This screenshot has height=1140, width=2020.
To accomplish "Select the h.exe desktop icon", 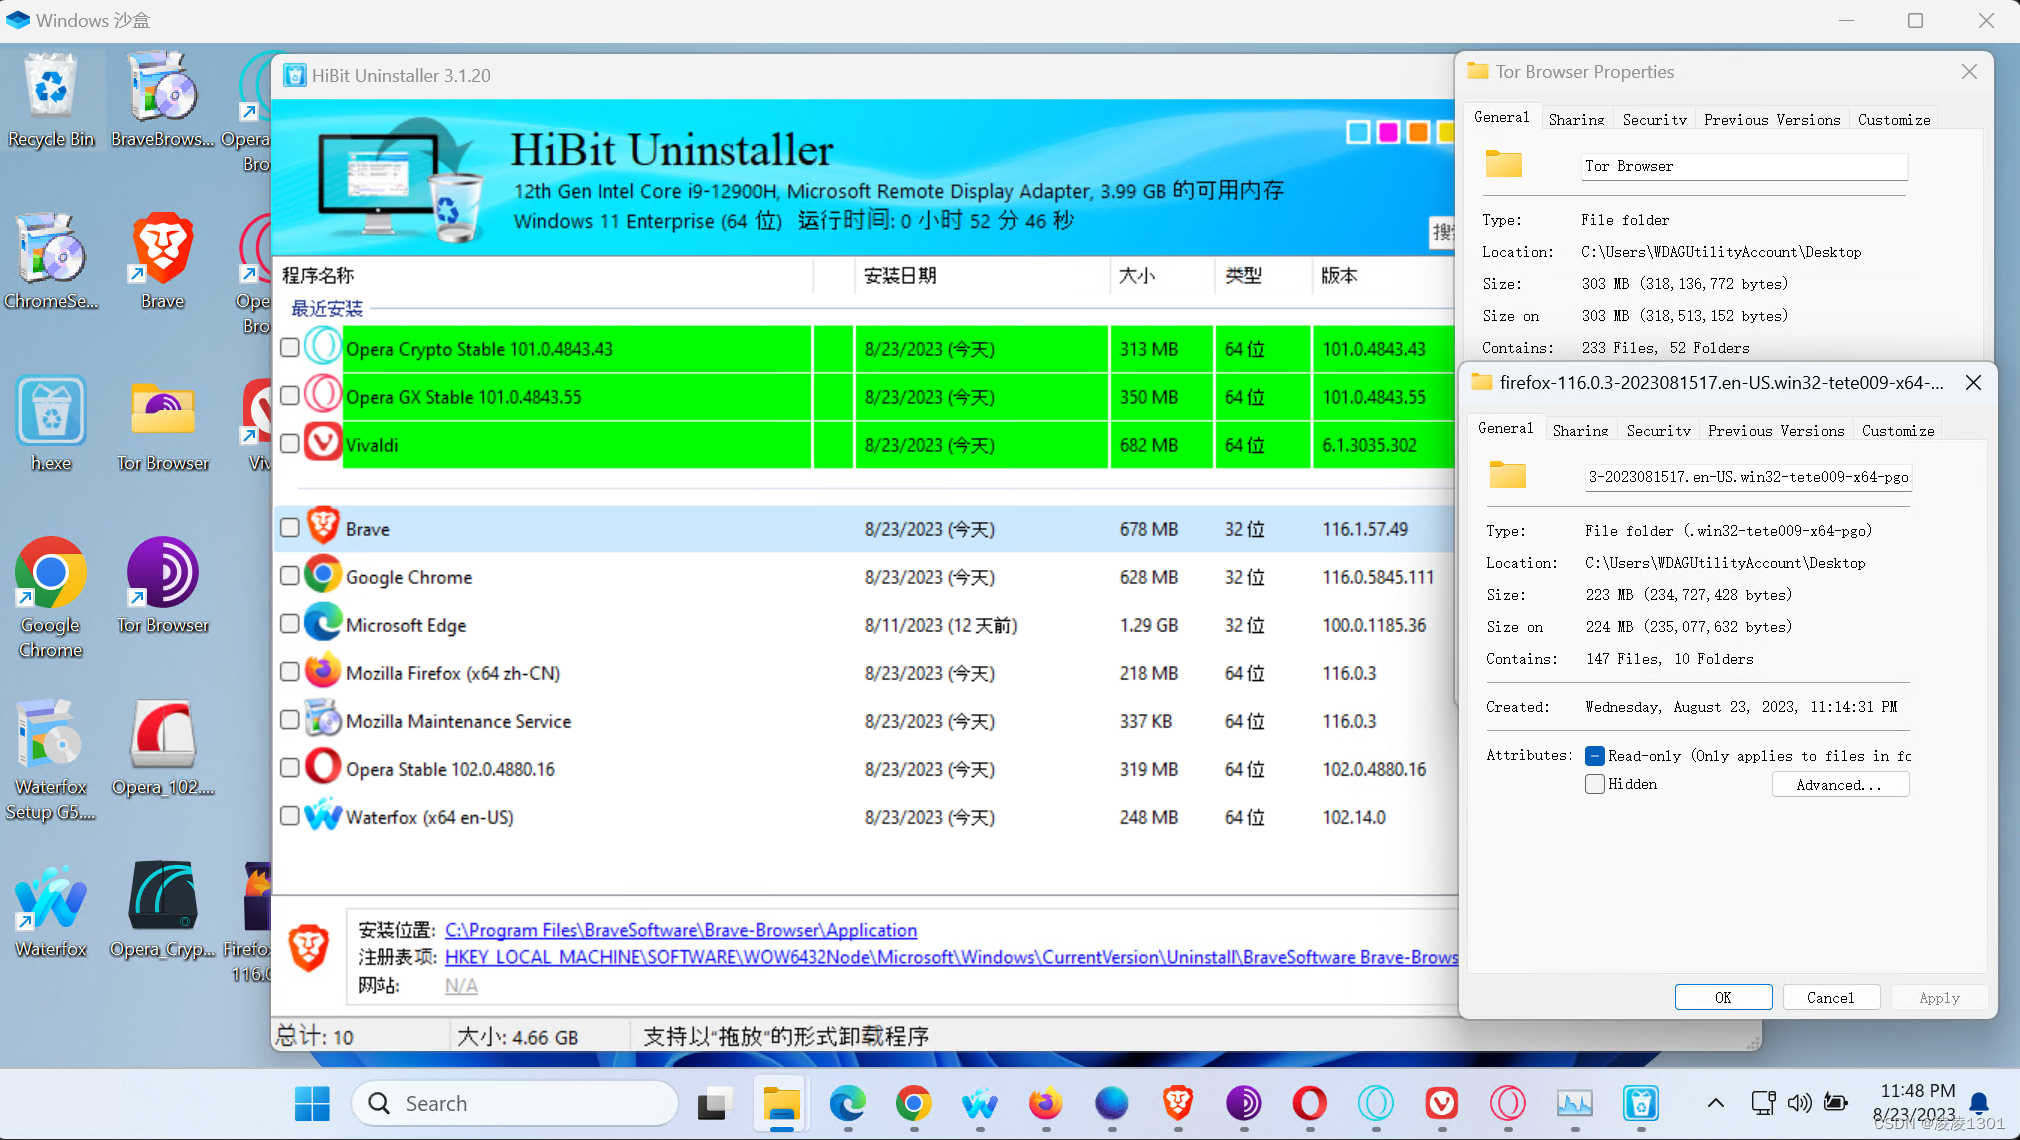I will (x=51, y=424).
